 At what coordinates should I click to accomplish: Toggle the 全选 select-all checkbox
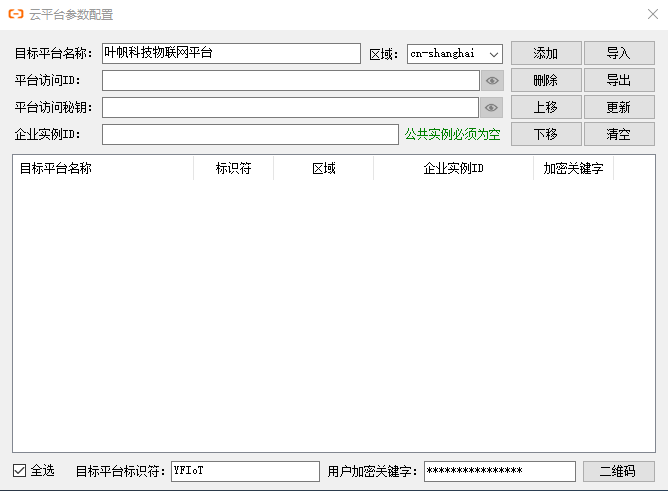[19, 471]
